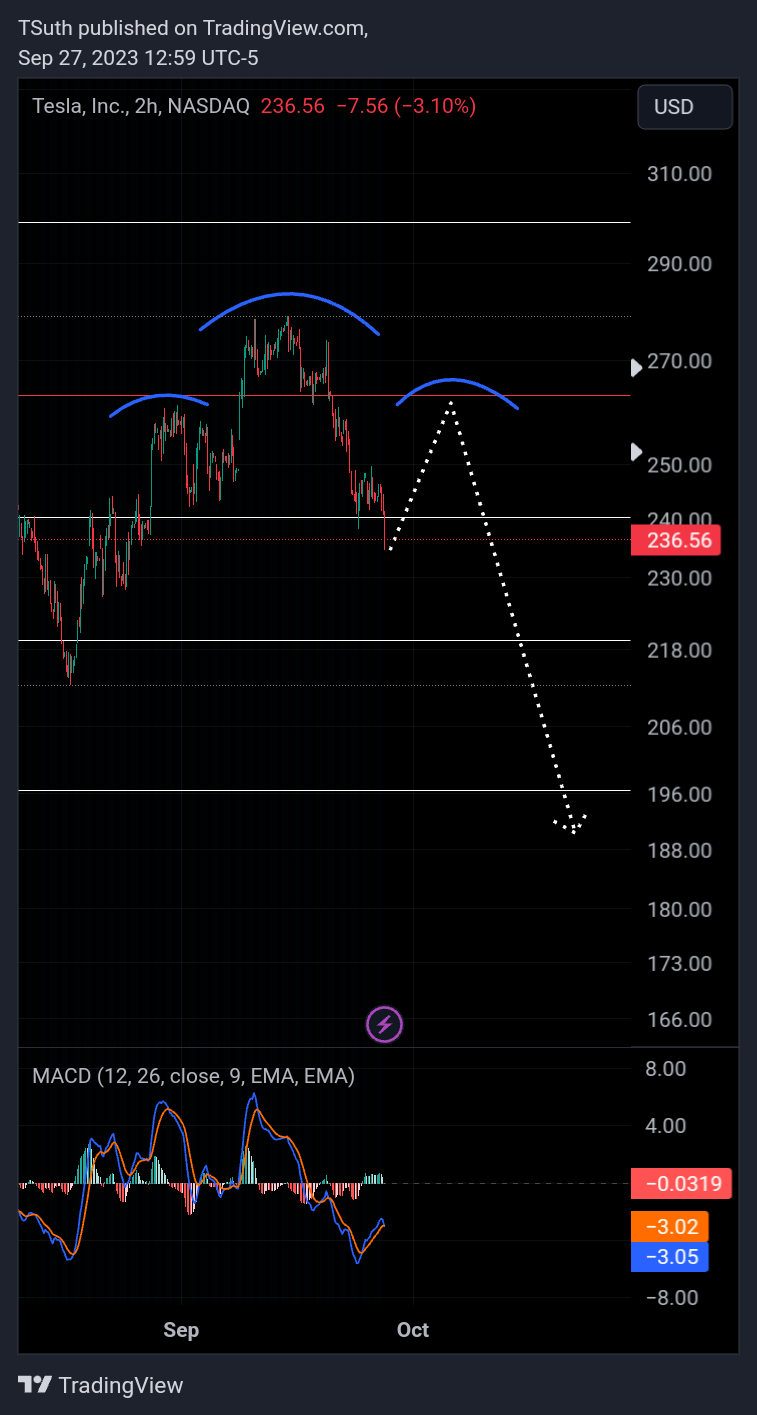Click the blue -3.05 MACD value label

coord(670,1257)
